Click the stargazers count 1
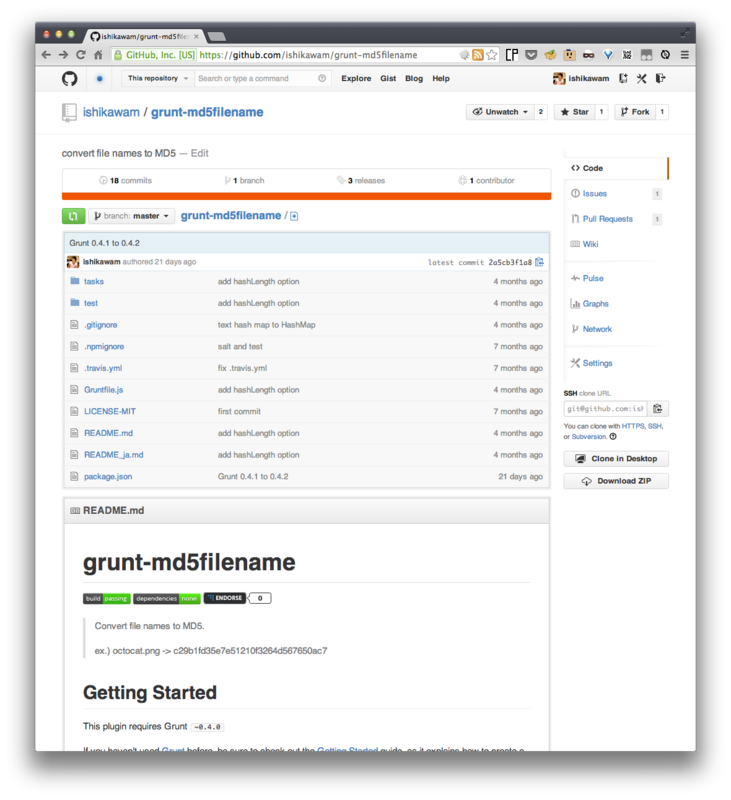The image size is (731, 800). tap(601, 112)
